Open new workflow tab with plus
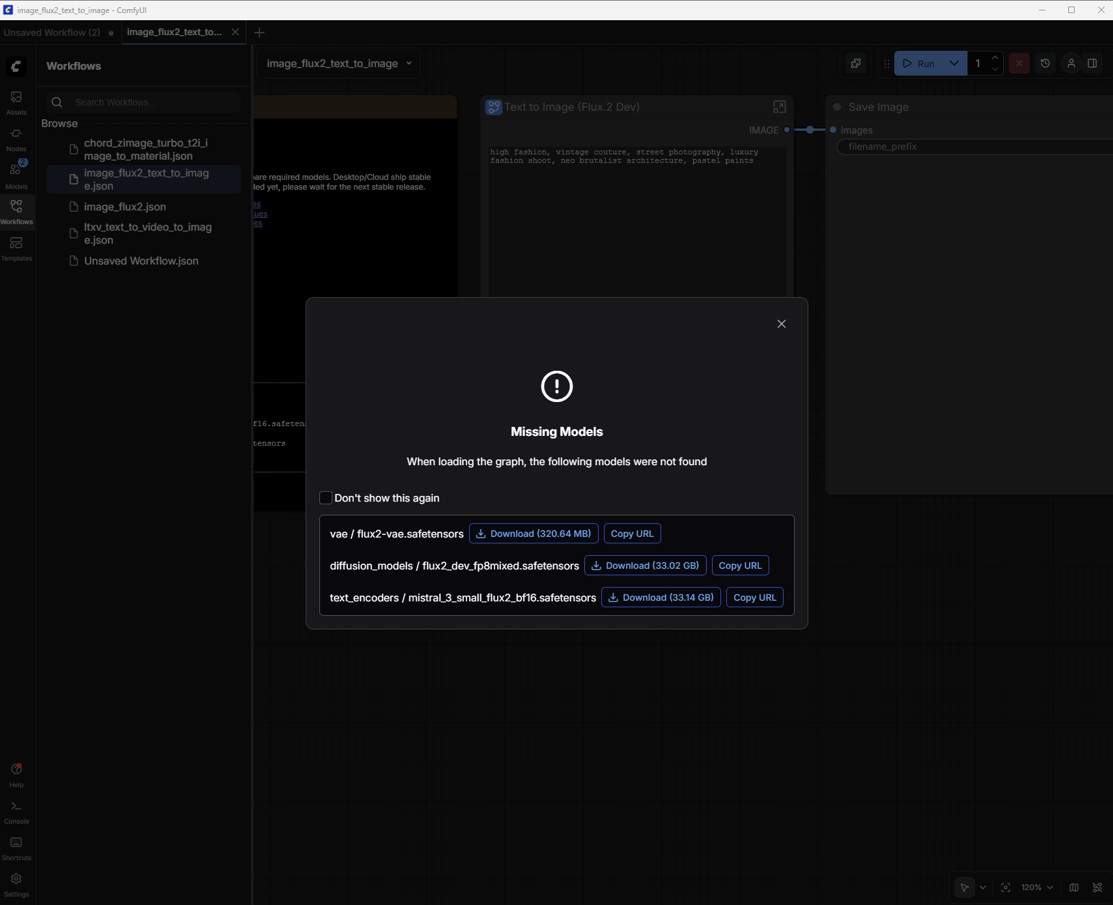This screenshot has height=905, width=1113. 259,32
